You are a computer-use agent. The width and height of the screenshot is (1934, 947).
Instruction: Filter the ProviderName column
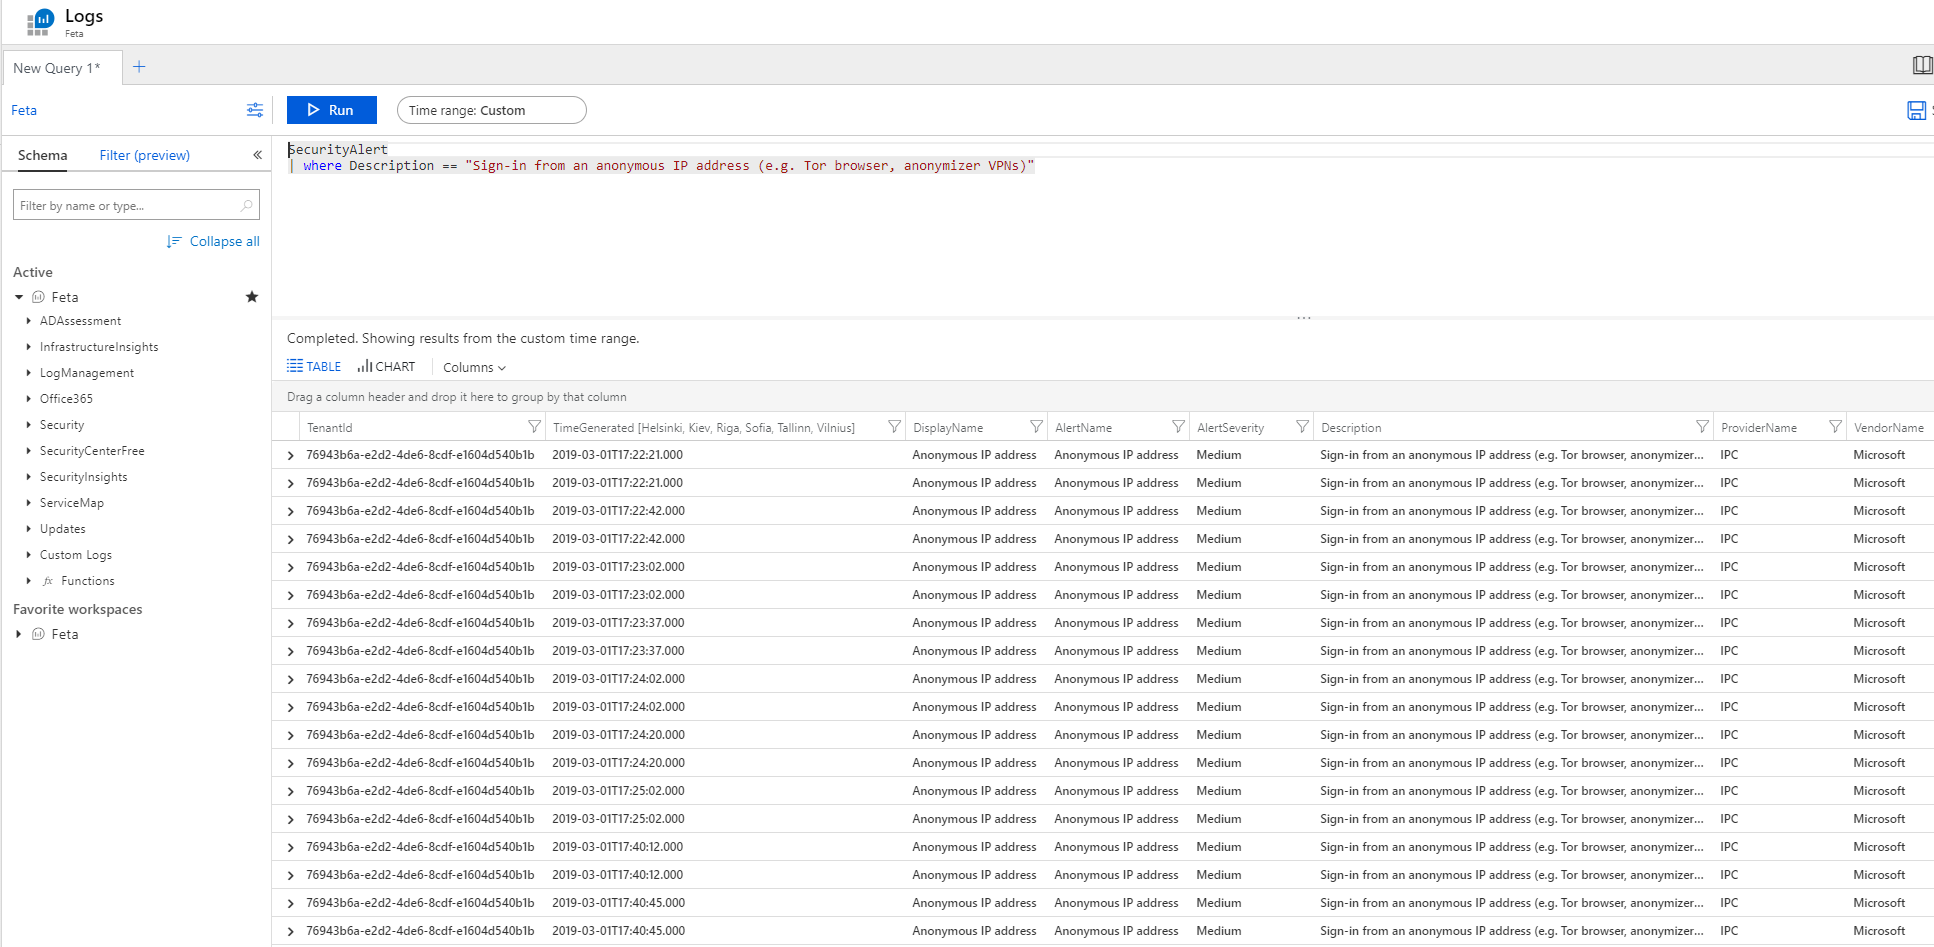click(1835, 427)
